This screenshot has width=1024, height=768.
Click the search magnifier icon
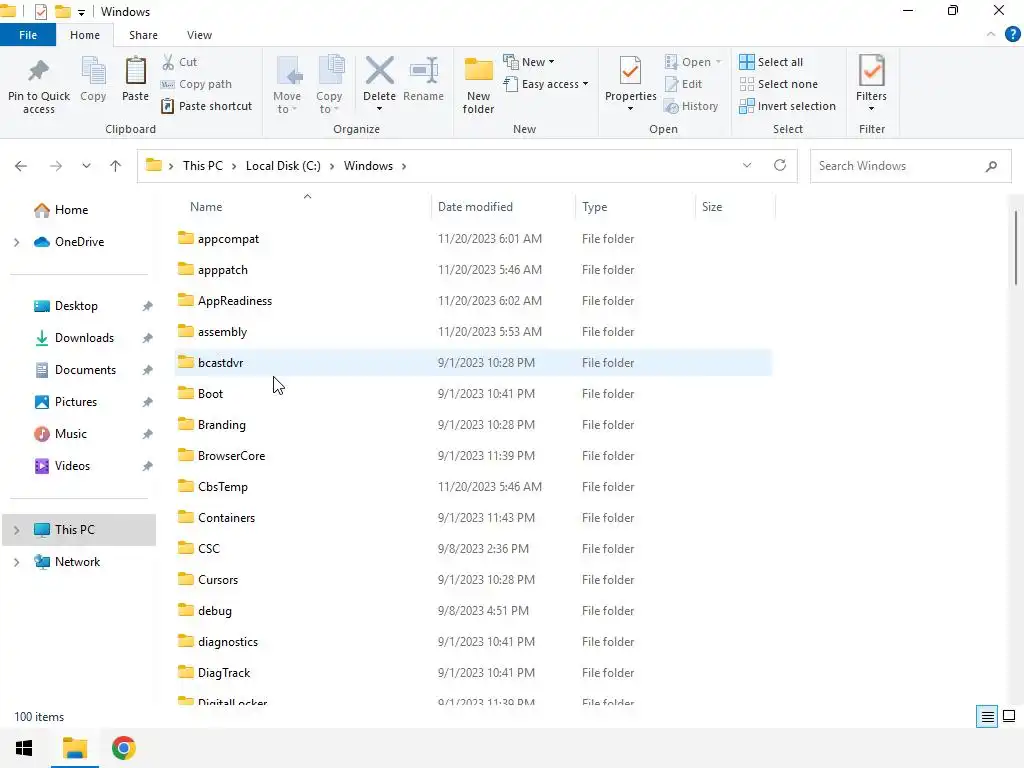(991, 166)
